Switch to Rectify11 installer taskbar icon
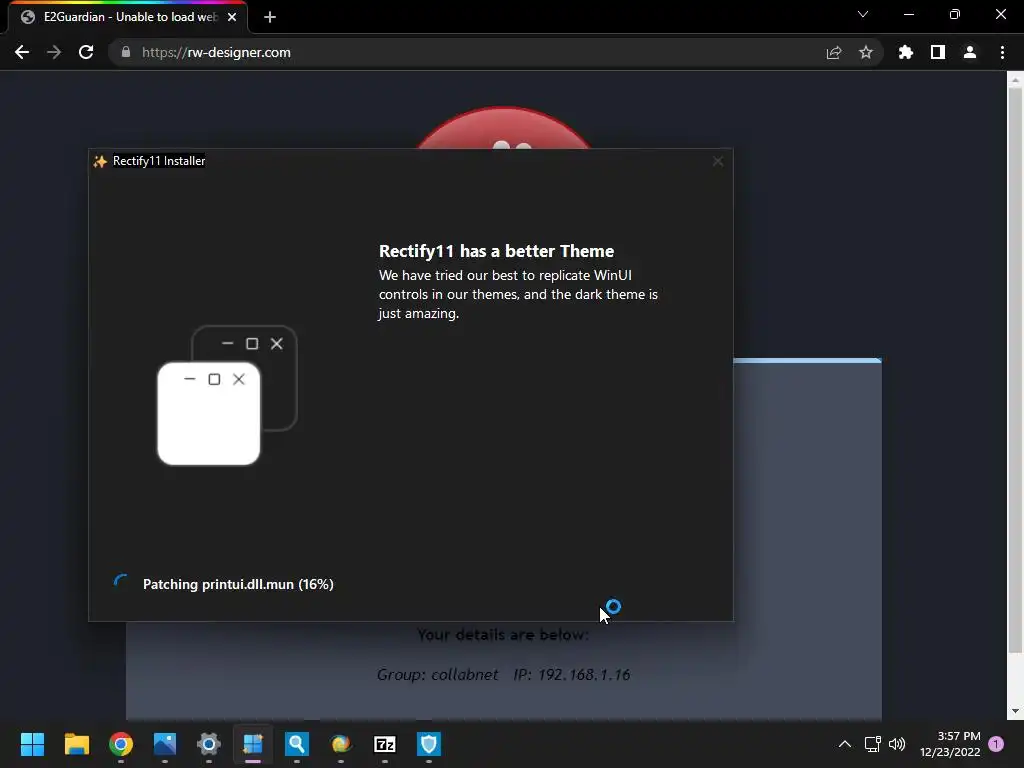This screenshot has width=1024, height=768. [253, 744]
